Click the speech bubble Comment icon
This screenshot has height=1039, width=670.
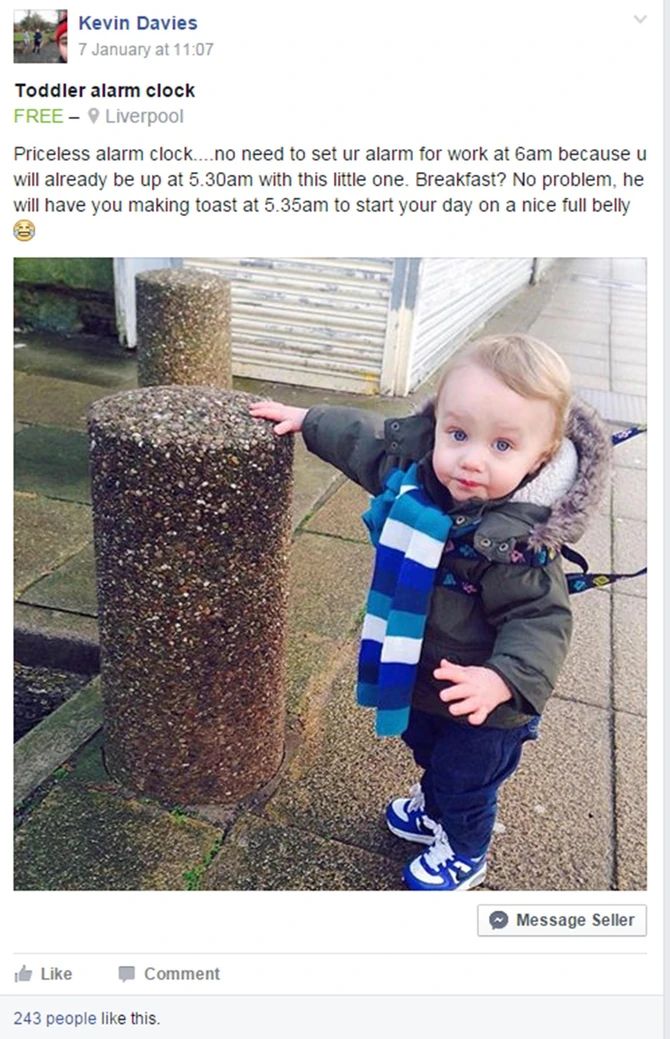(x=126, y=973)
